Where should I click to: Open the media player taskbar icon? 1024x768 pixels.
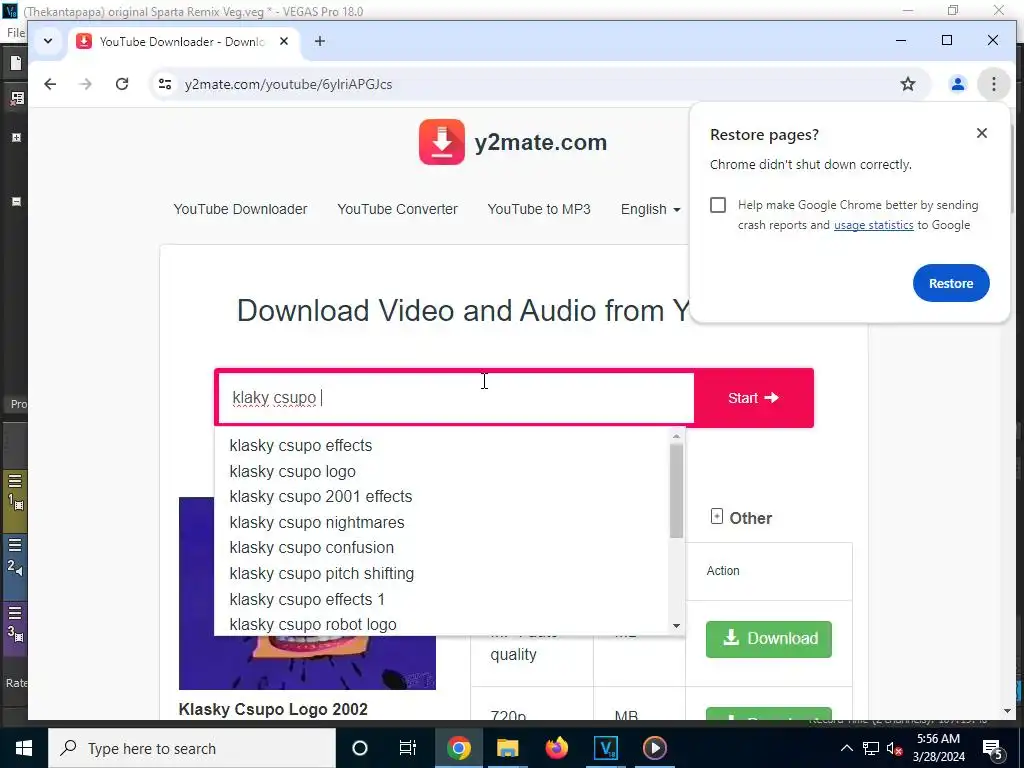click(654, 748)
